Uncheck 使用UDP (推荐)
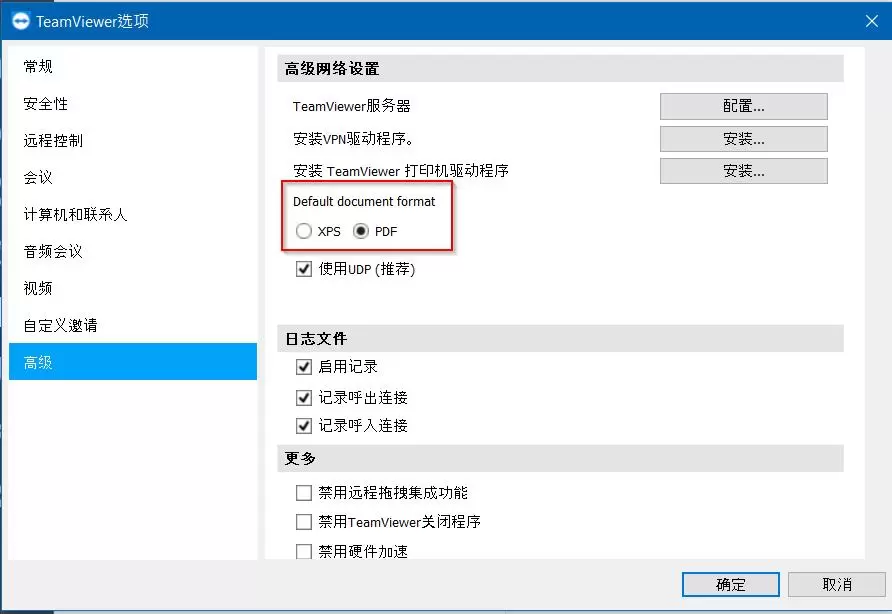Viewport: 892px width, 614px height. (303, 268)
